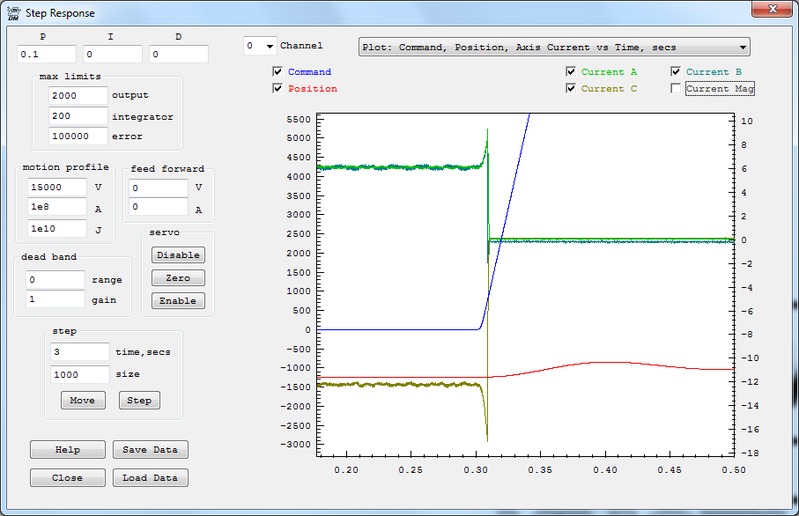799x516 pixels.
Task: Click the step size input field
Action: (79, 375)
